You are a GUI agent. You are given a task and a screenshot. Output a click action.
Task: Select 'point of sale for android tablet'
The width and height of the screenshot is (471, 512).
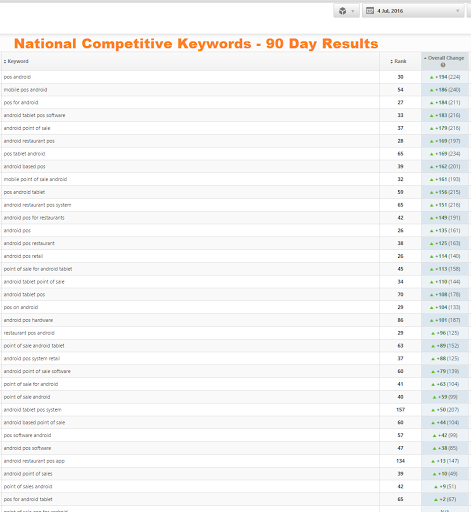point(38,269)
